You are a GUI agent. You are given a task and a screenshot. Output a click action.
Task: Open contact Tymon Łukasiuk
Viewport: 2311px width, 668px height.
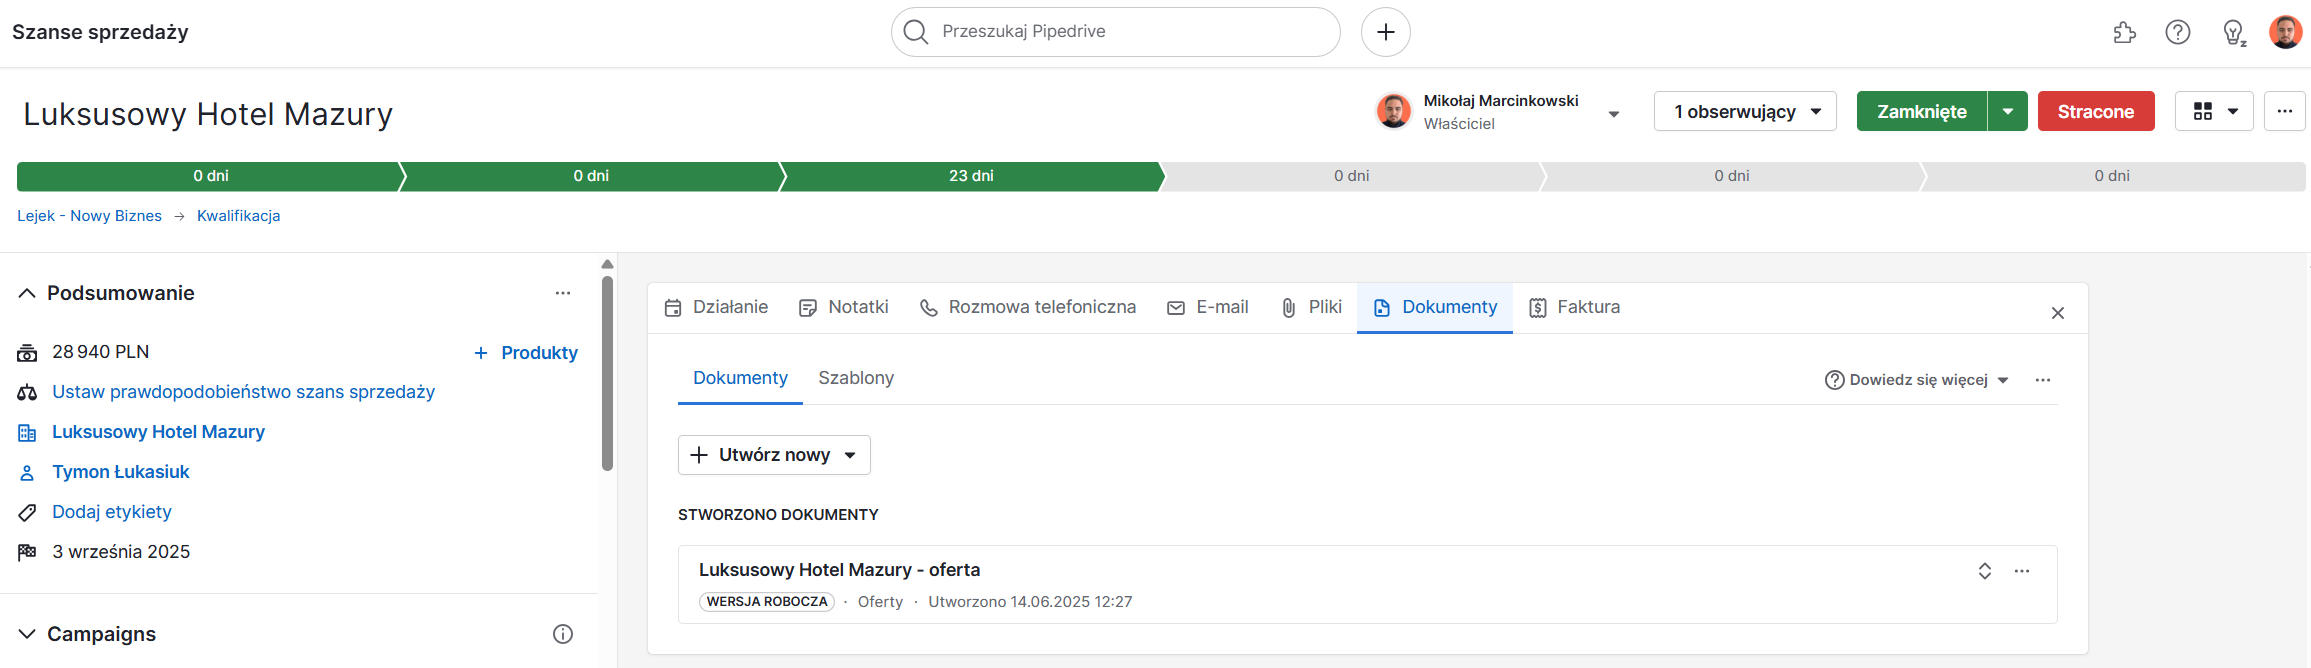120,472
